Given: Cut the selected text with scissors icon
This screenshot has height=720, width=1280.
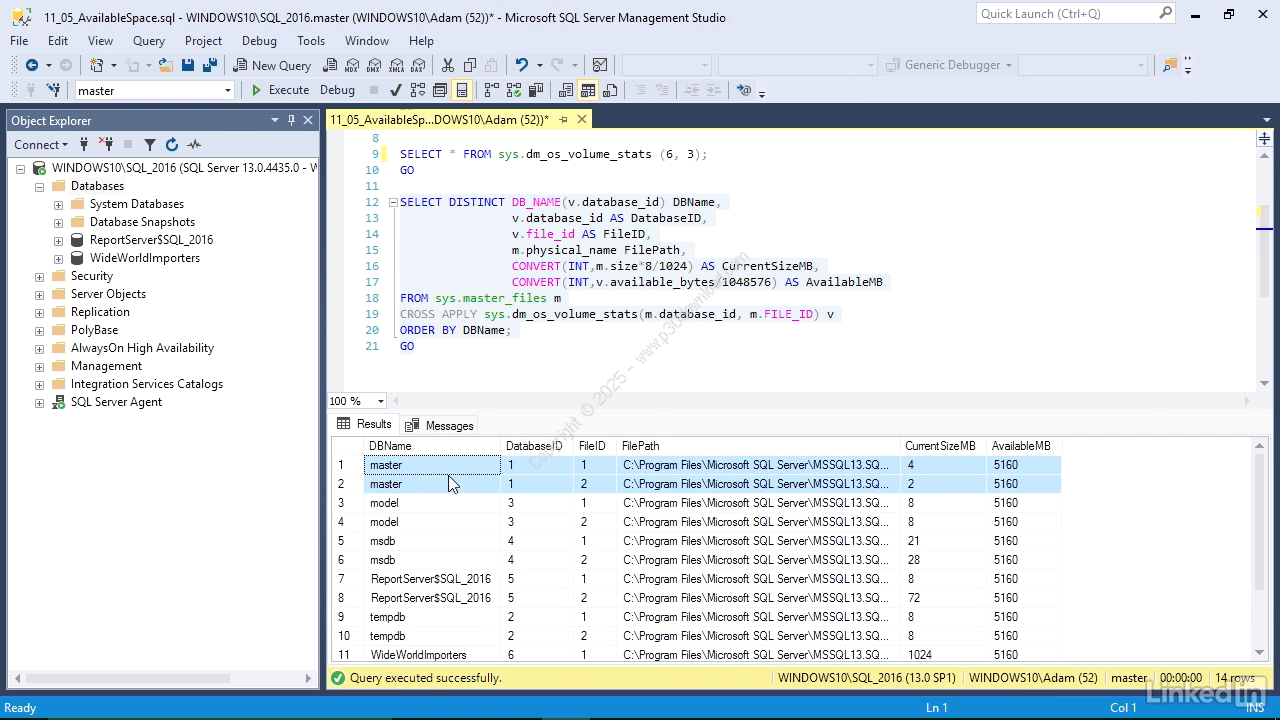Looking at the screenshot, I should 447,65.
